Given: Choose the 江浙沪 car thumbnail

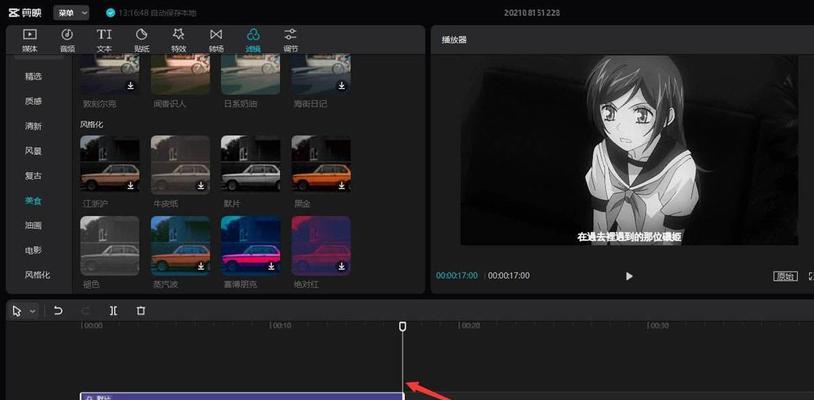Looking at the screenshot, I should coord(110,165).
